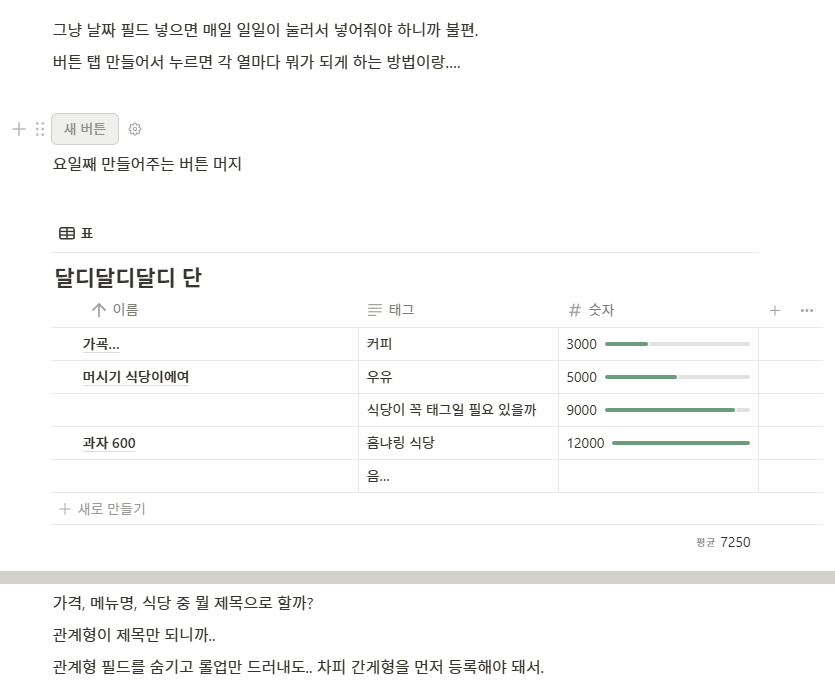
Task: Open the three-dot table options menu
Action: coord(807,311)
